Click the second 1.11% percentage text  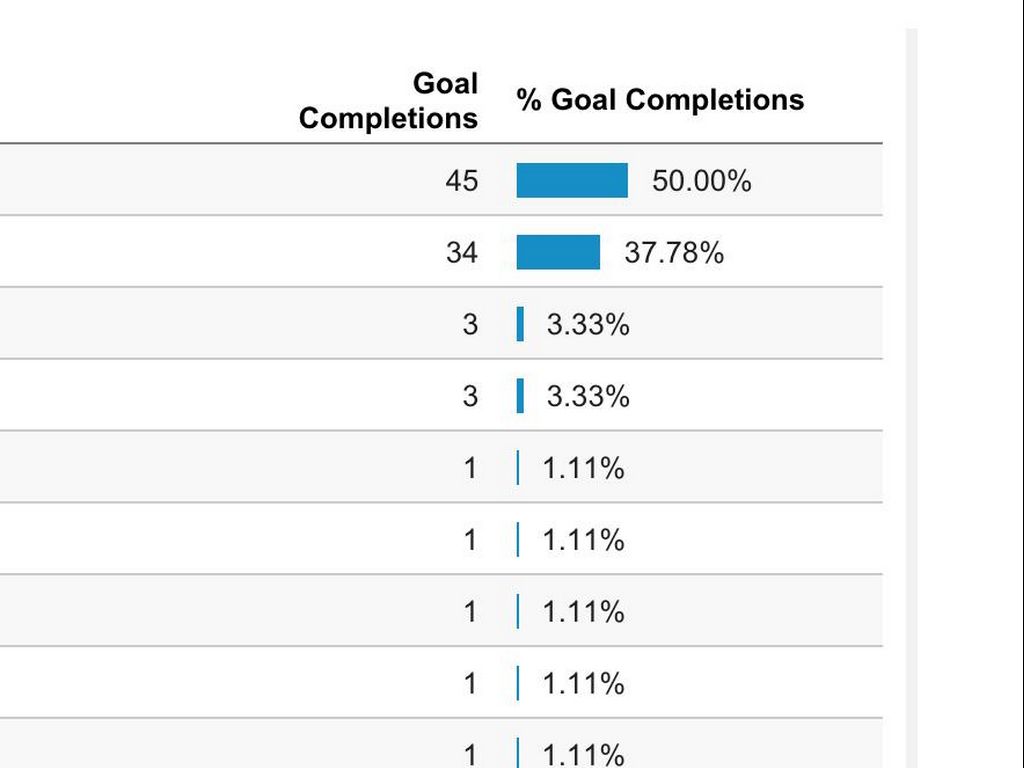[584, 540]
